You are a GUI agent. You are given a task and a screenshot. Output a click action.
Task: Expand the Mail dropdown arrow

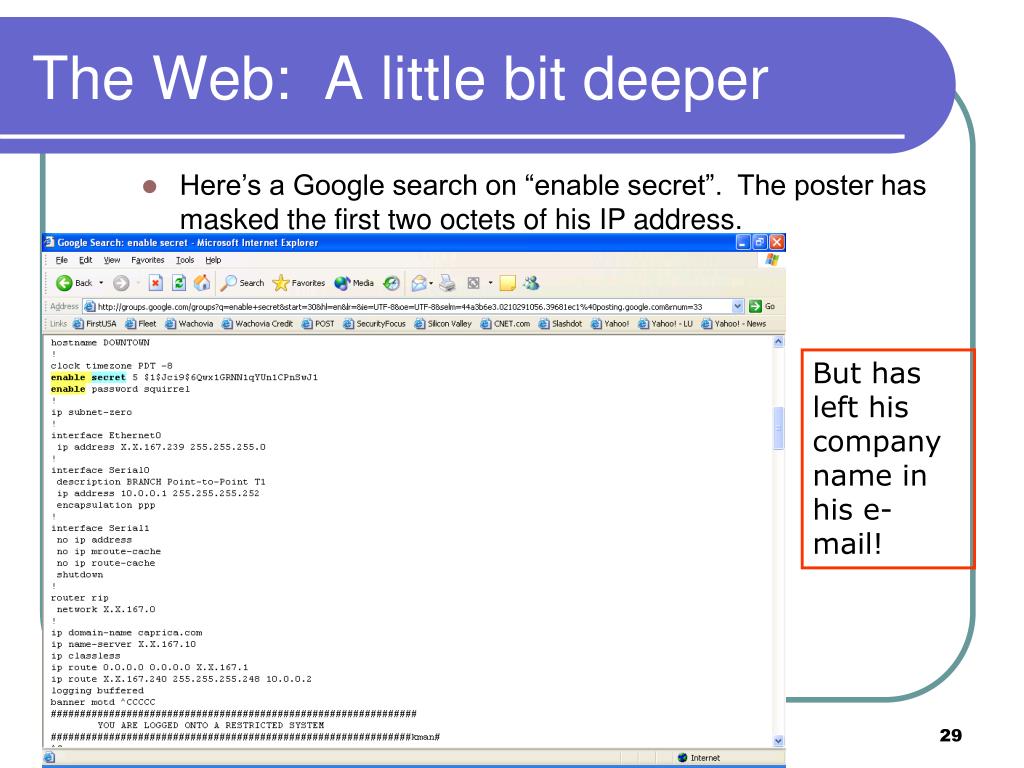tap(431, 283)
